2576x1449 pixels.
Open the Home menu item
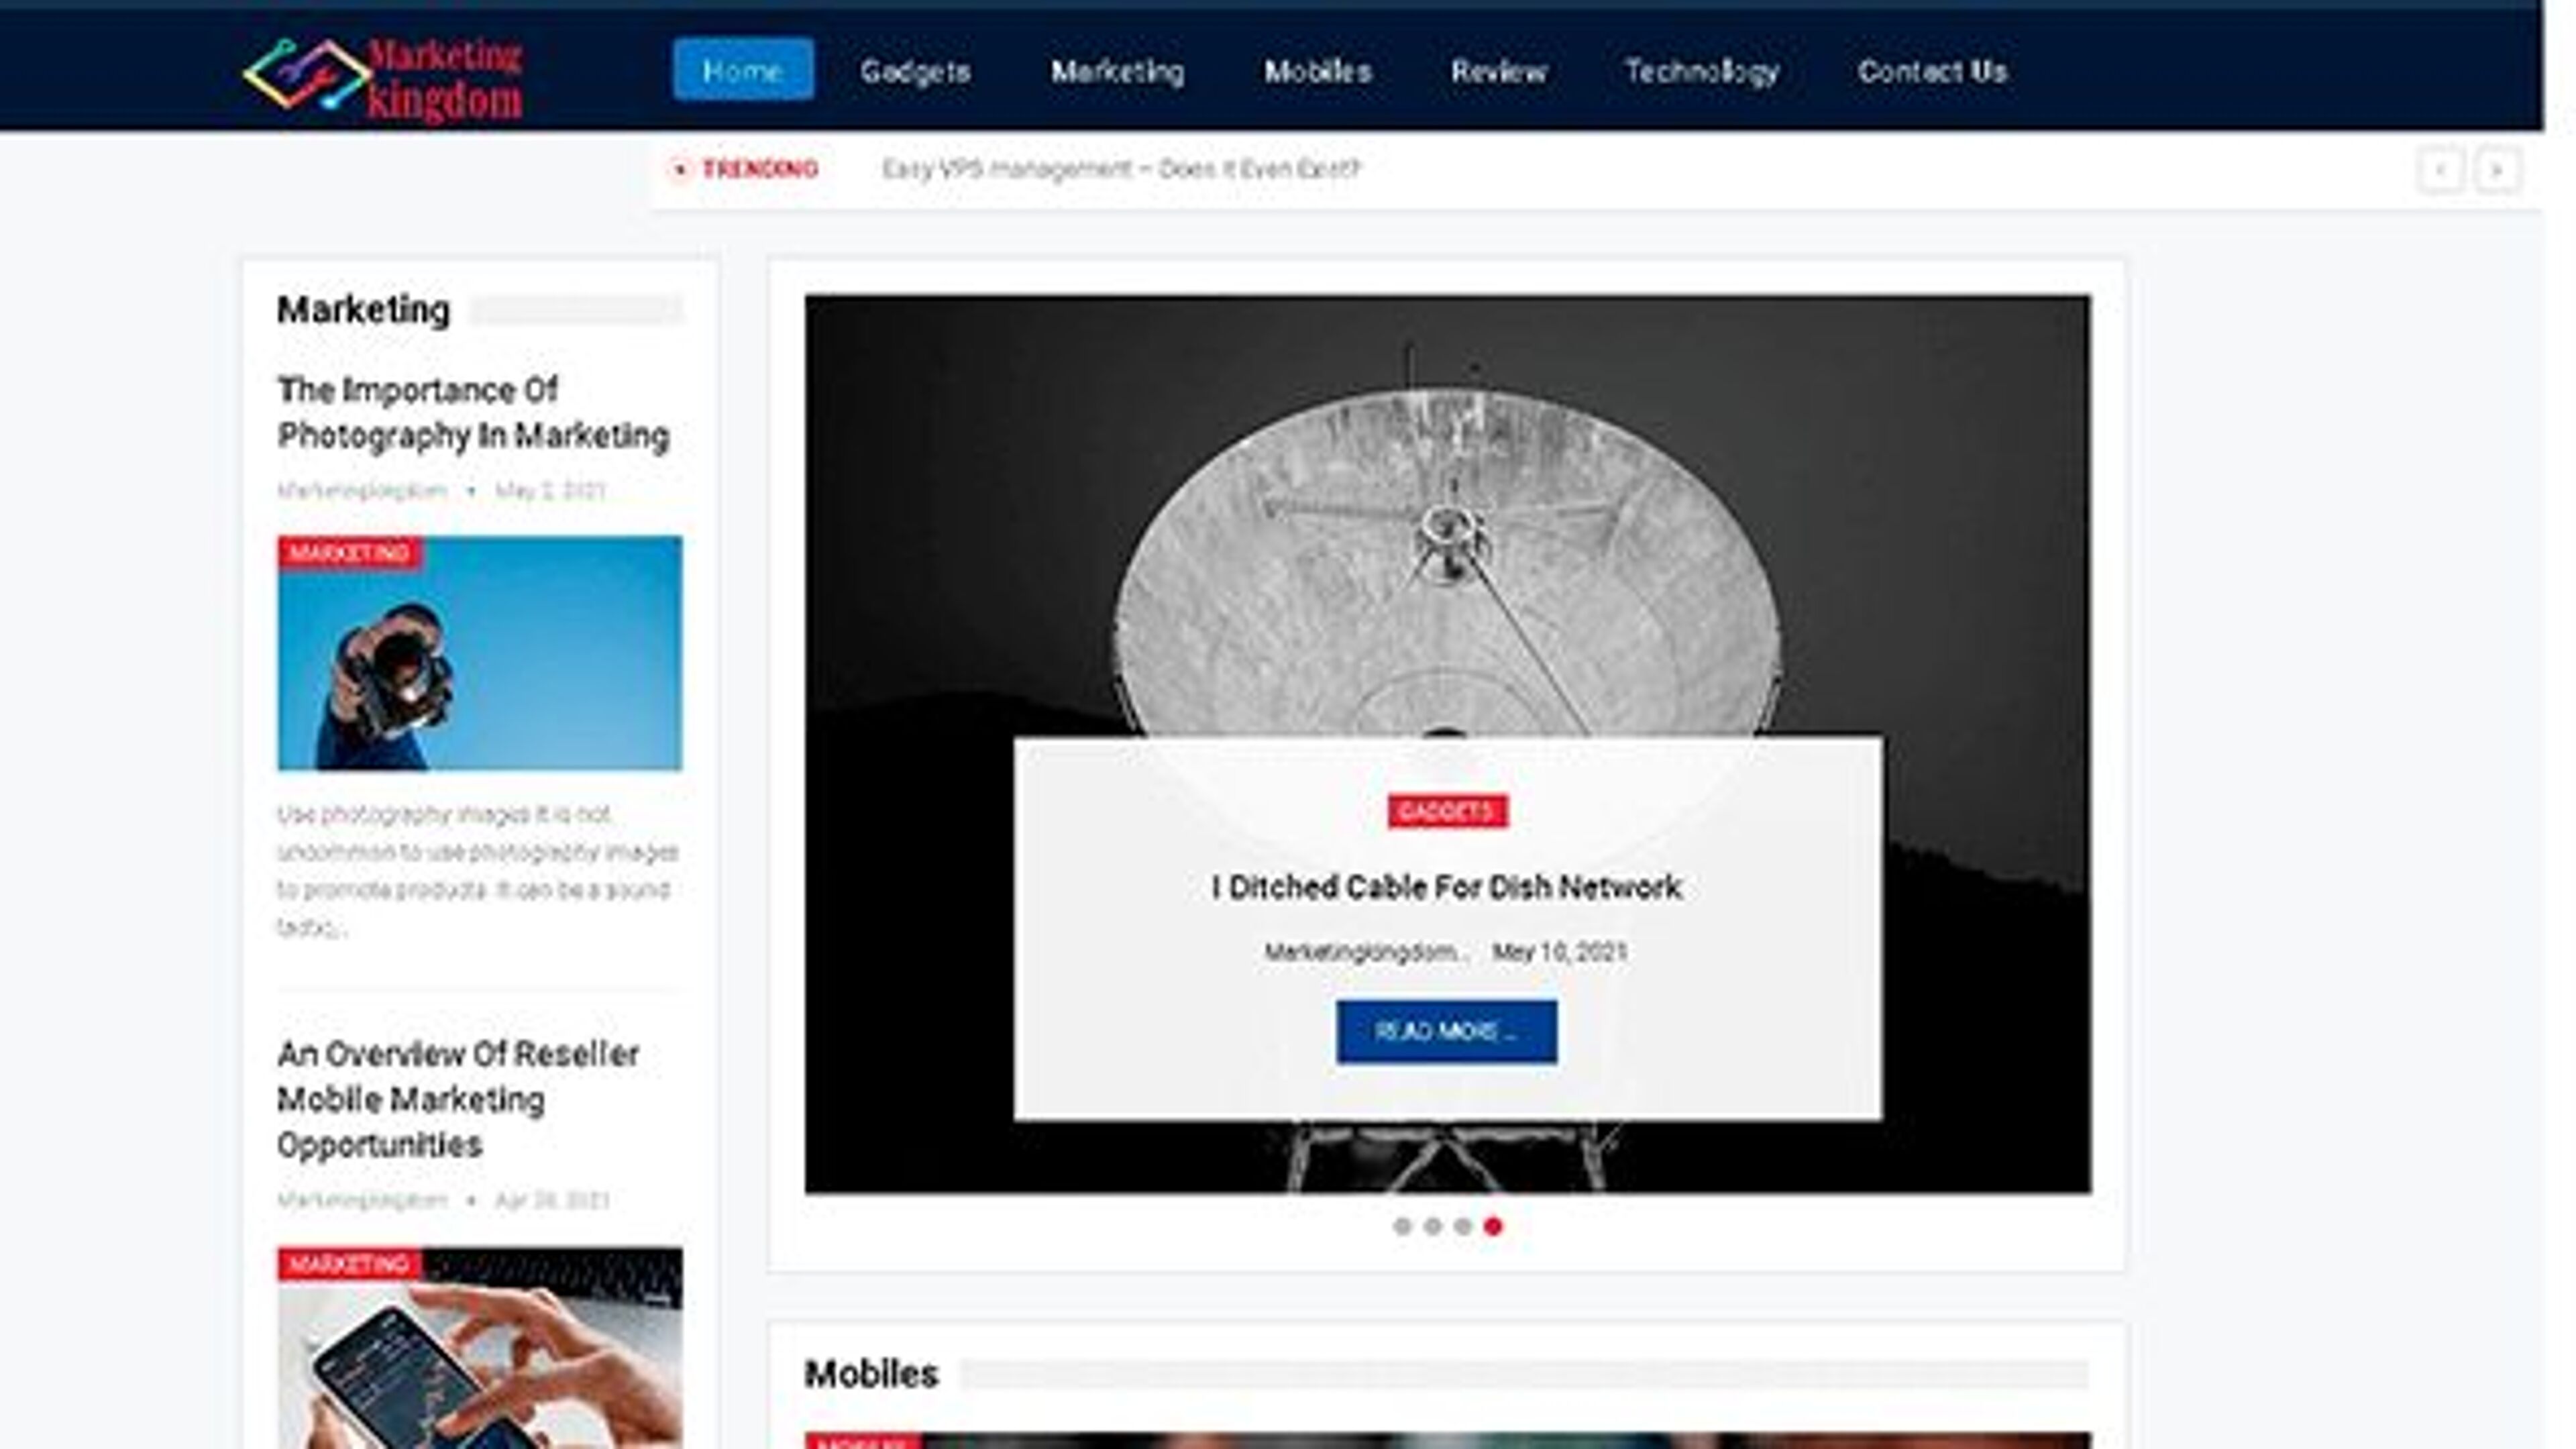743,70
